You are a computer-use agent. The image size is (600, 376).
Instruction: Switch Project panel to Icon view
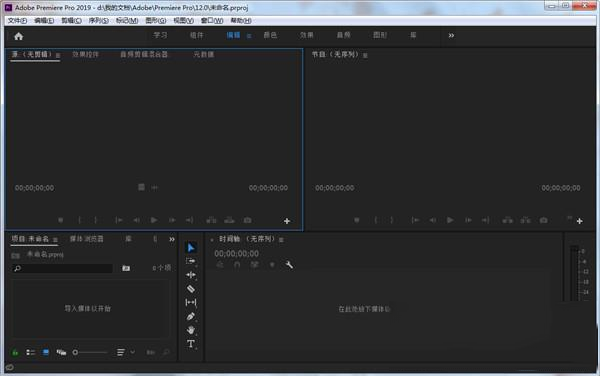point(46,352)
